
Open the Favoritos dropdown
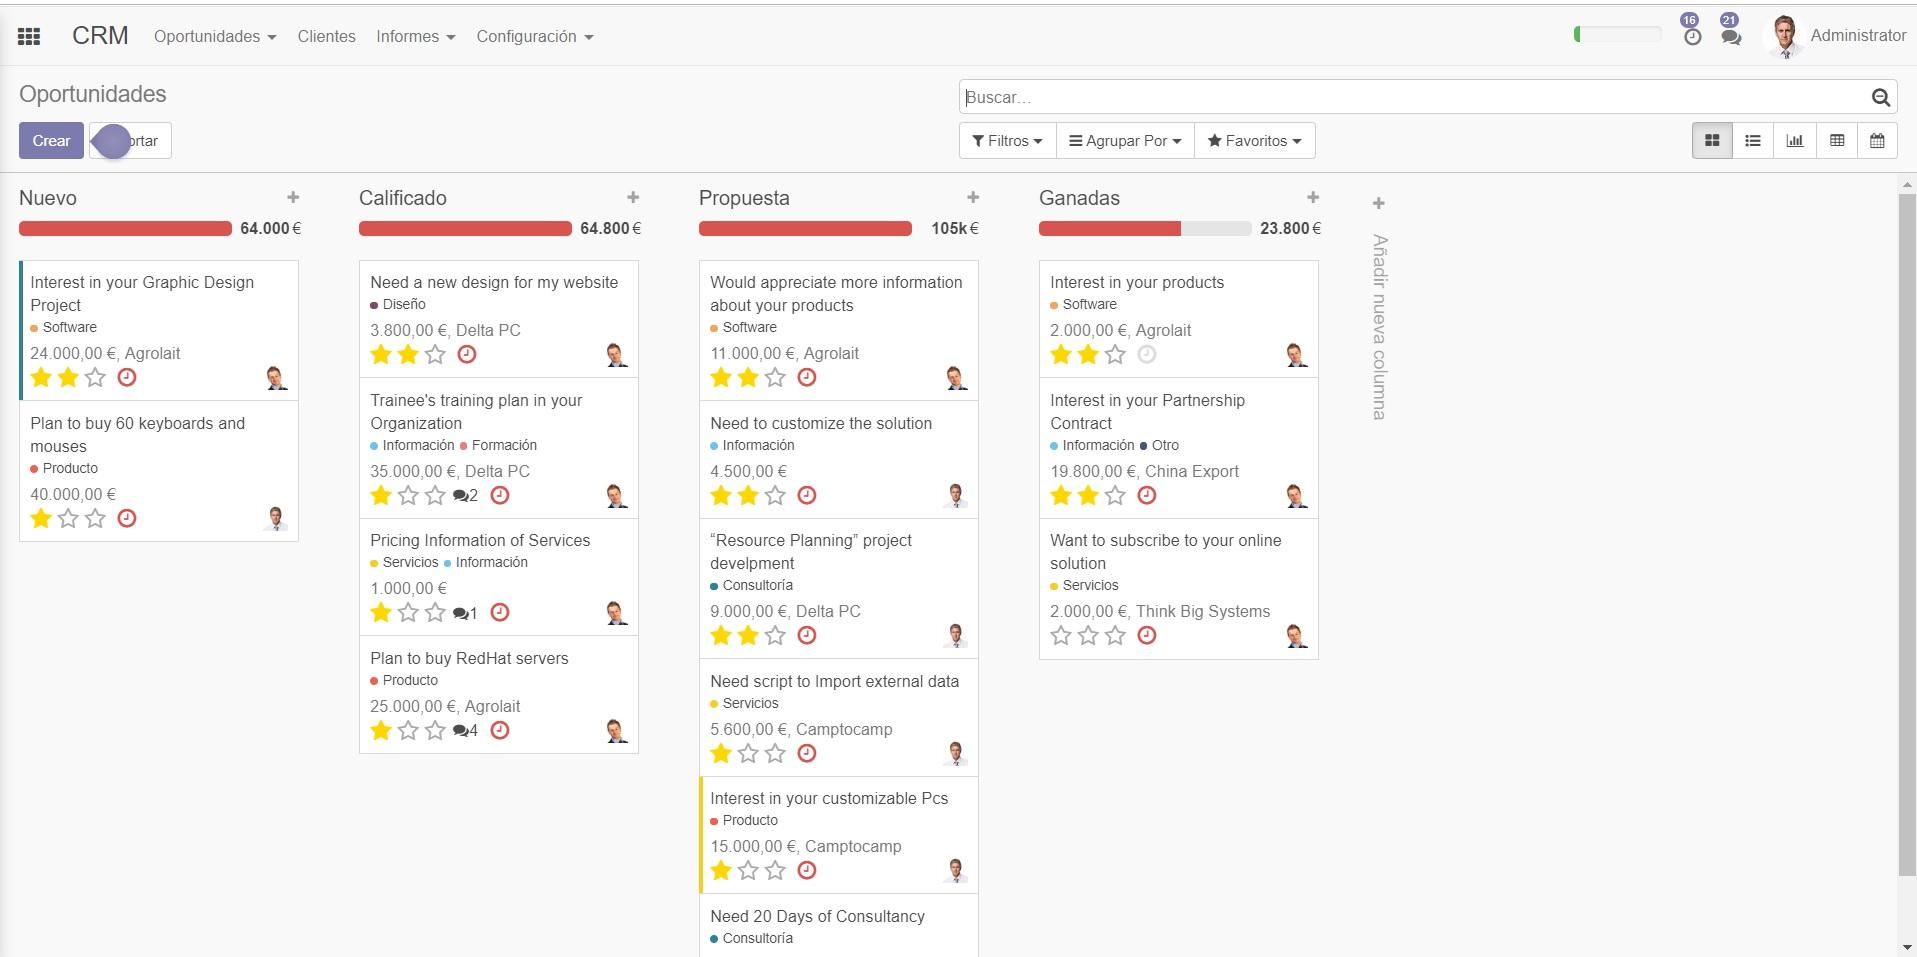(1254, 140)
